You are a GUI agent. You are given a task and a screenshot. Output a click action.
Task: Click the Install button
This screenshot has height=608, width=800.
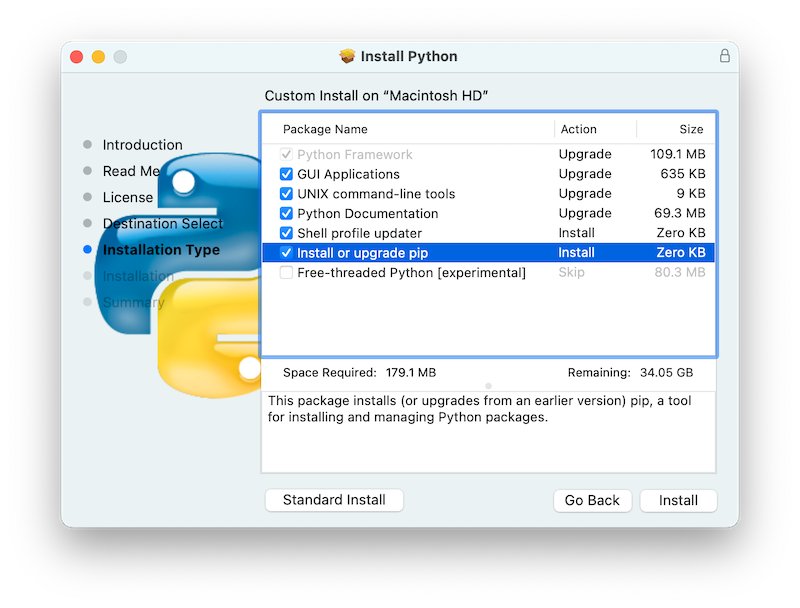click(678, 500)
